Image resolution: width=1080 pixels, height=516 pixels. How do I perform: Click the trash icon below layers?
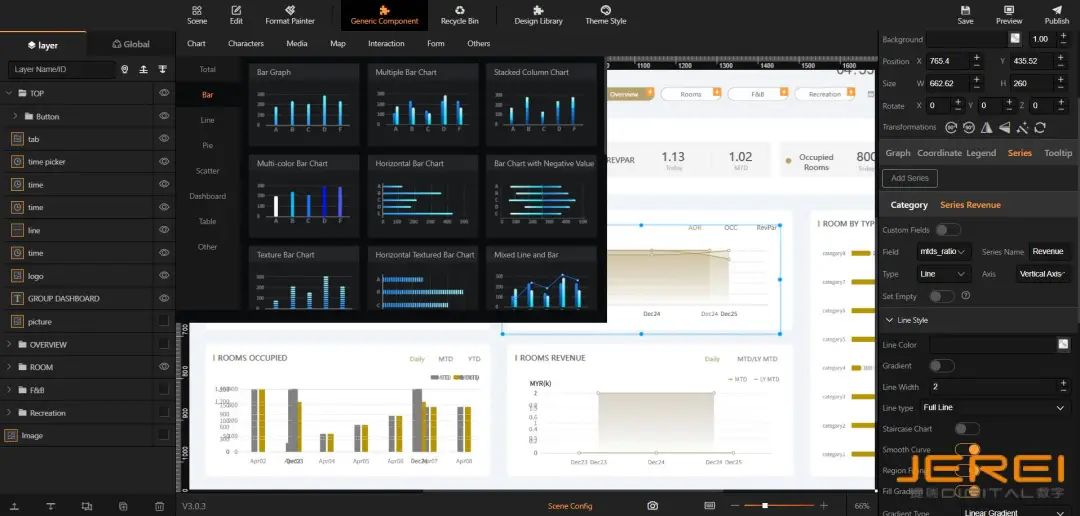(x=159, y=506)
